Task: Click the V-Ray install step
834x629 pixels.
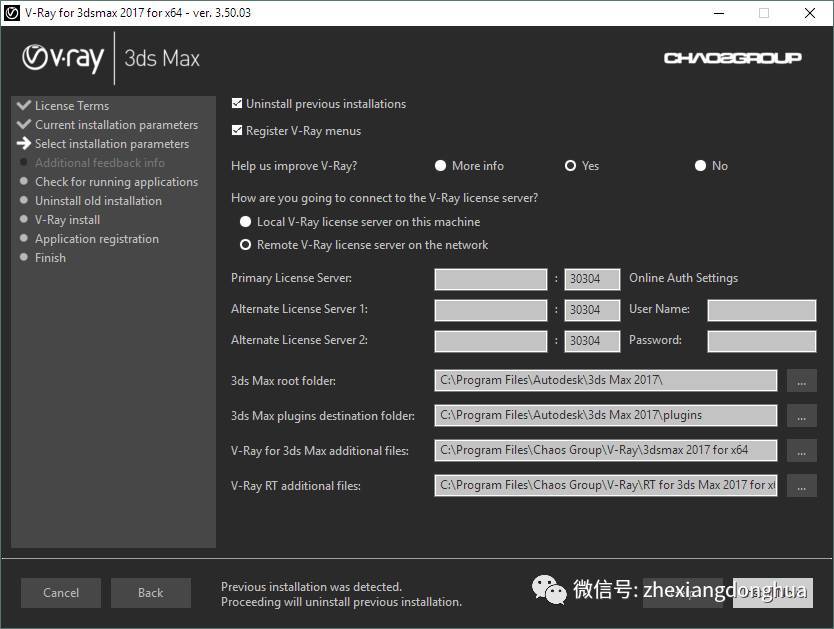Action: coord(68,220)
